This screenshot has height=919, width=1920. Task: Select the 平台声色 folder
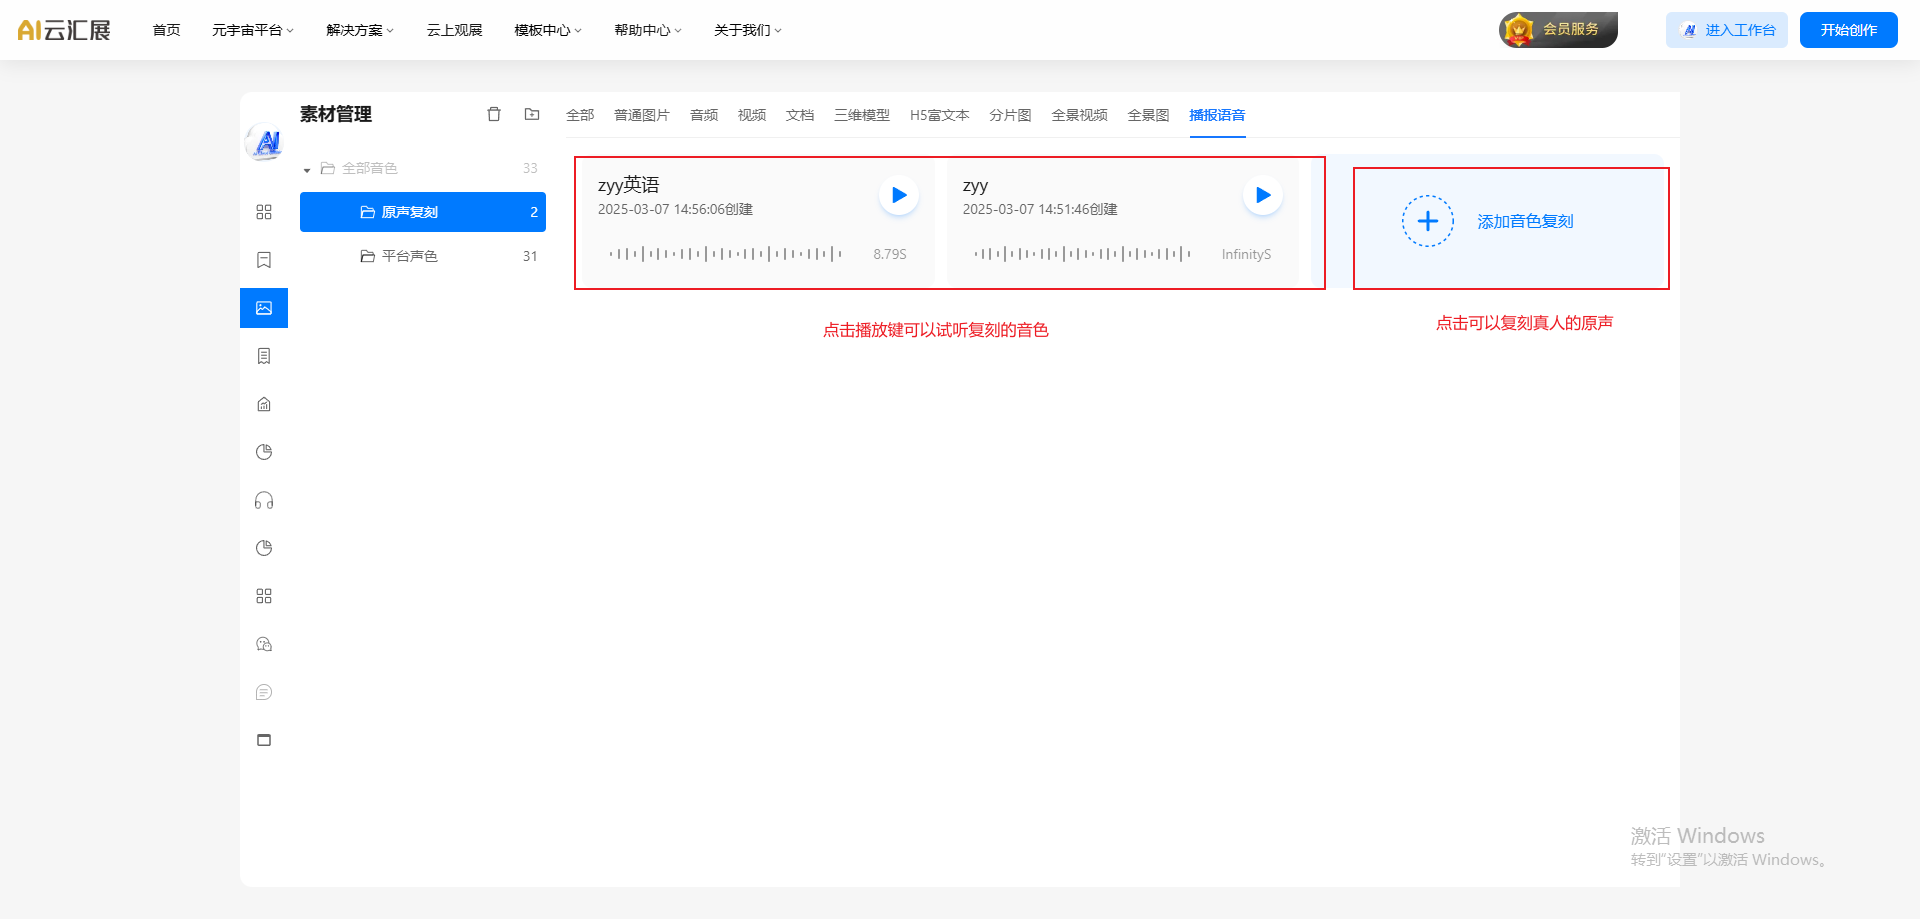pyautogui.click(x=410, y=256)
